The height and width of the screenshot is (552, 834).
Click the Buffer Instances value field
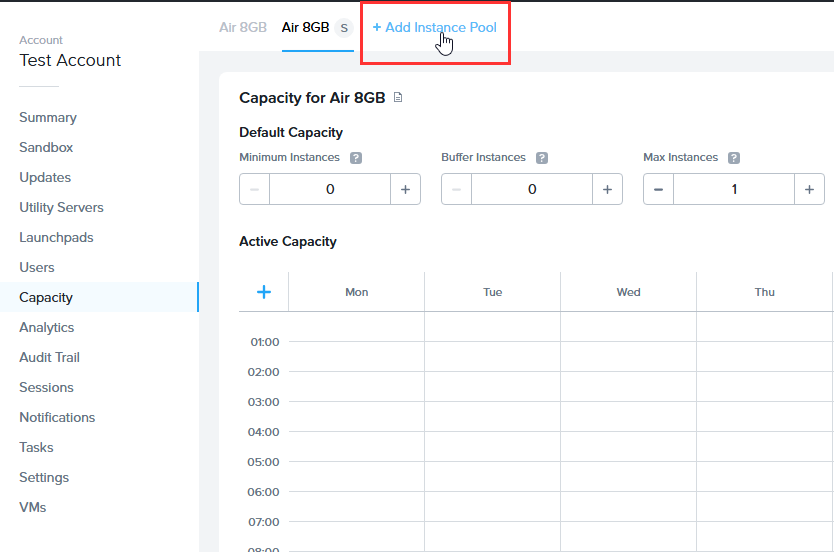(532, 189)
